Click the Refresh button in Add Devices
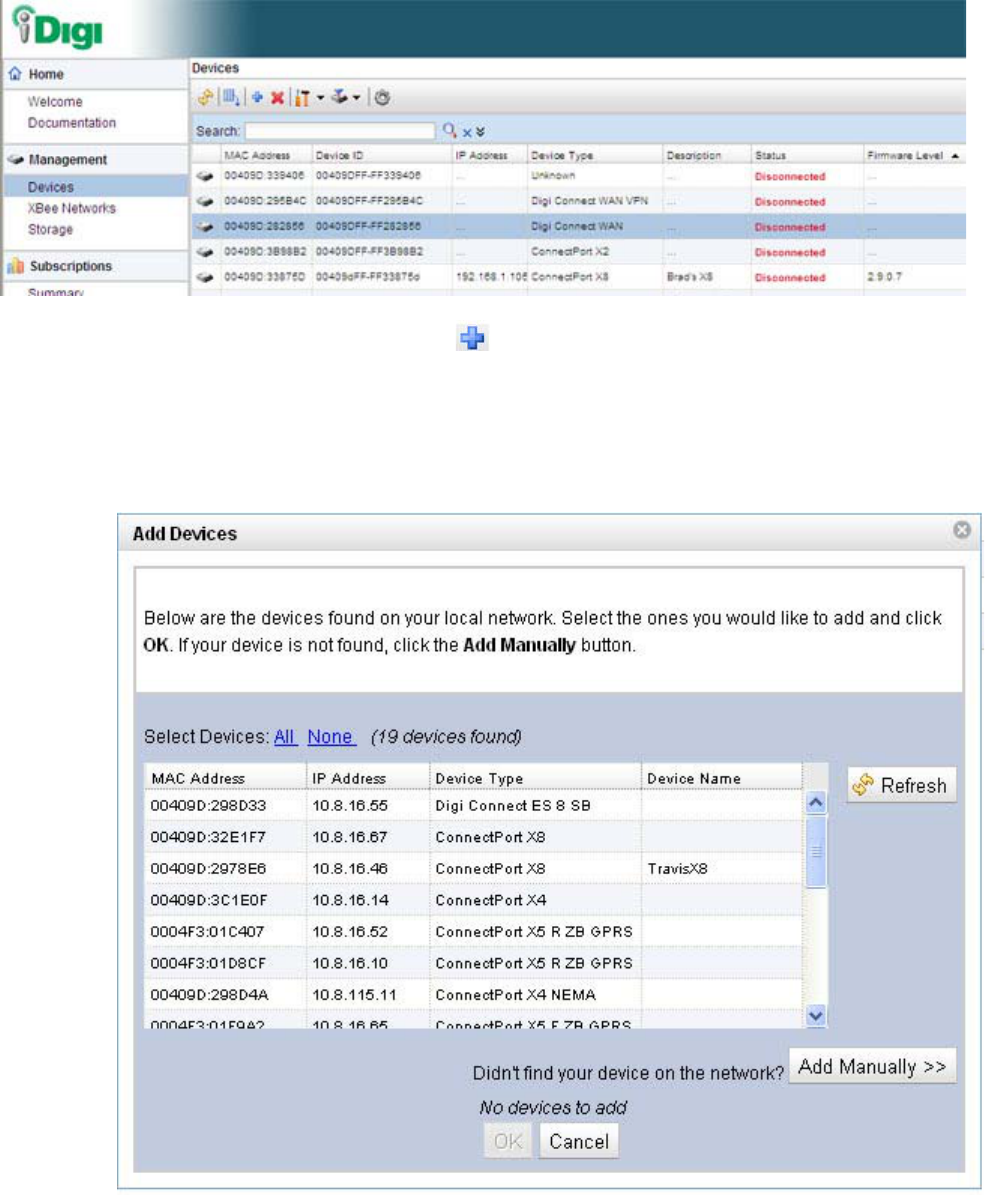Viewport: 985px width, 1195px height. 901,785
